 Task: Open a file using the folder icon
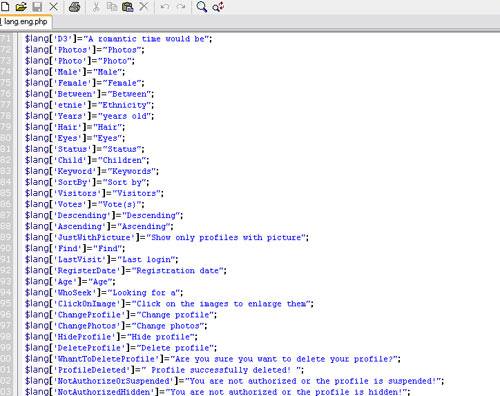click(21, 7)
